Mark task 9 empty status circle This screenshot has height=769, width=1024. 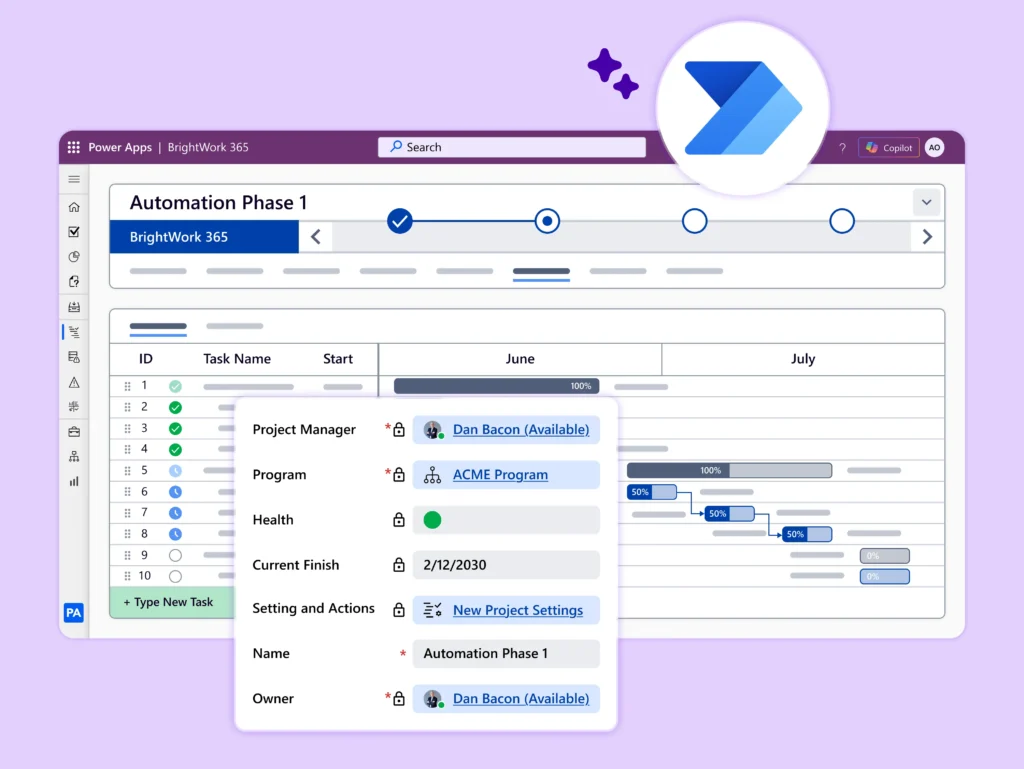point(175,556)
